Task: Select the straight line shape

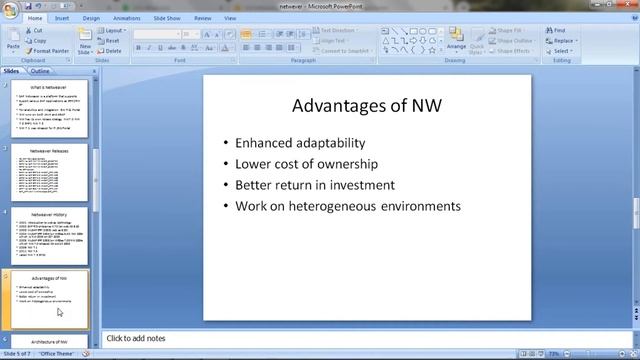Action: point(395,31)
